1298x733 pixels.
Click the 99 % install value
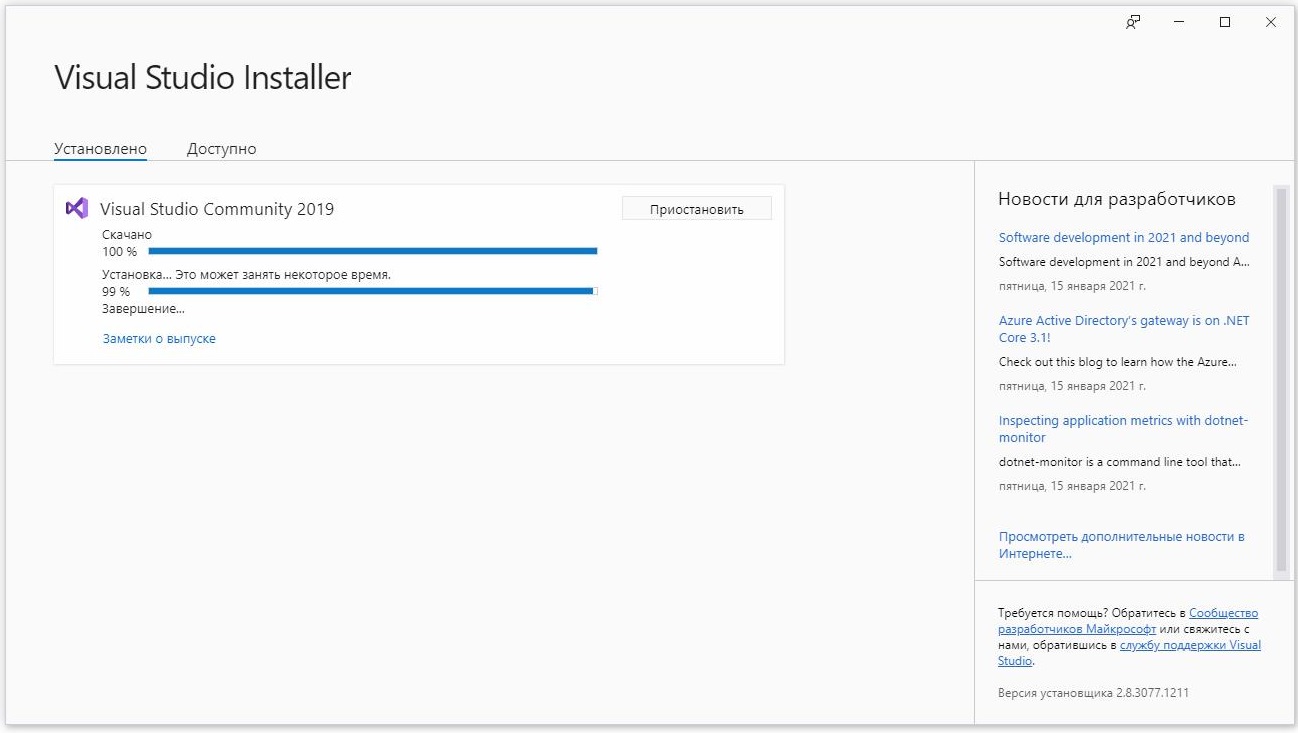click(116, 292)
